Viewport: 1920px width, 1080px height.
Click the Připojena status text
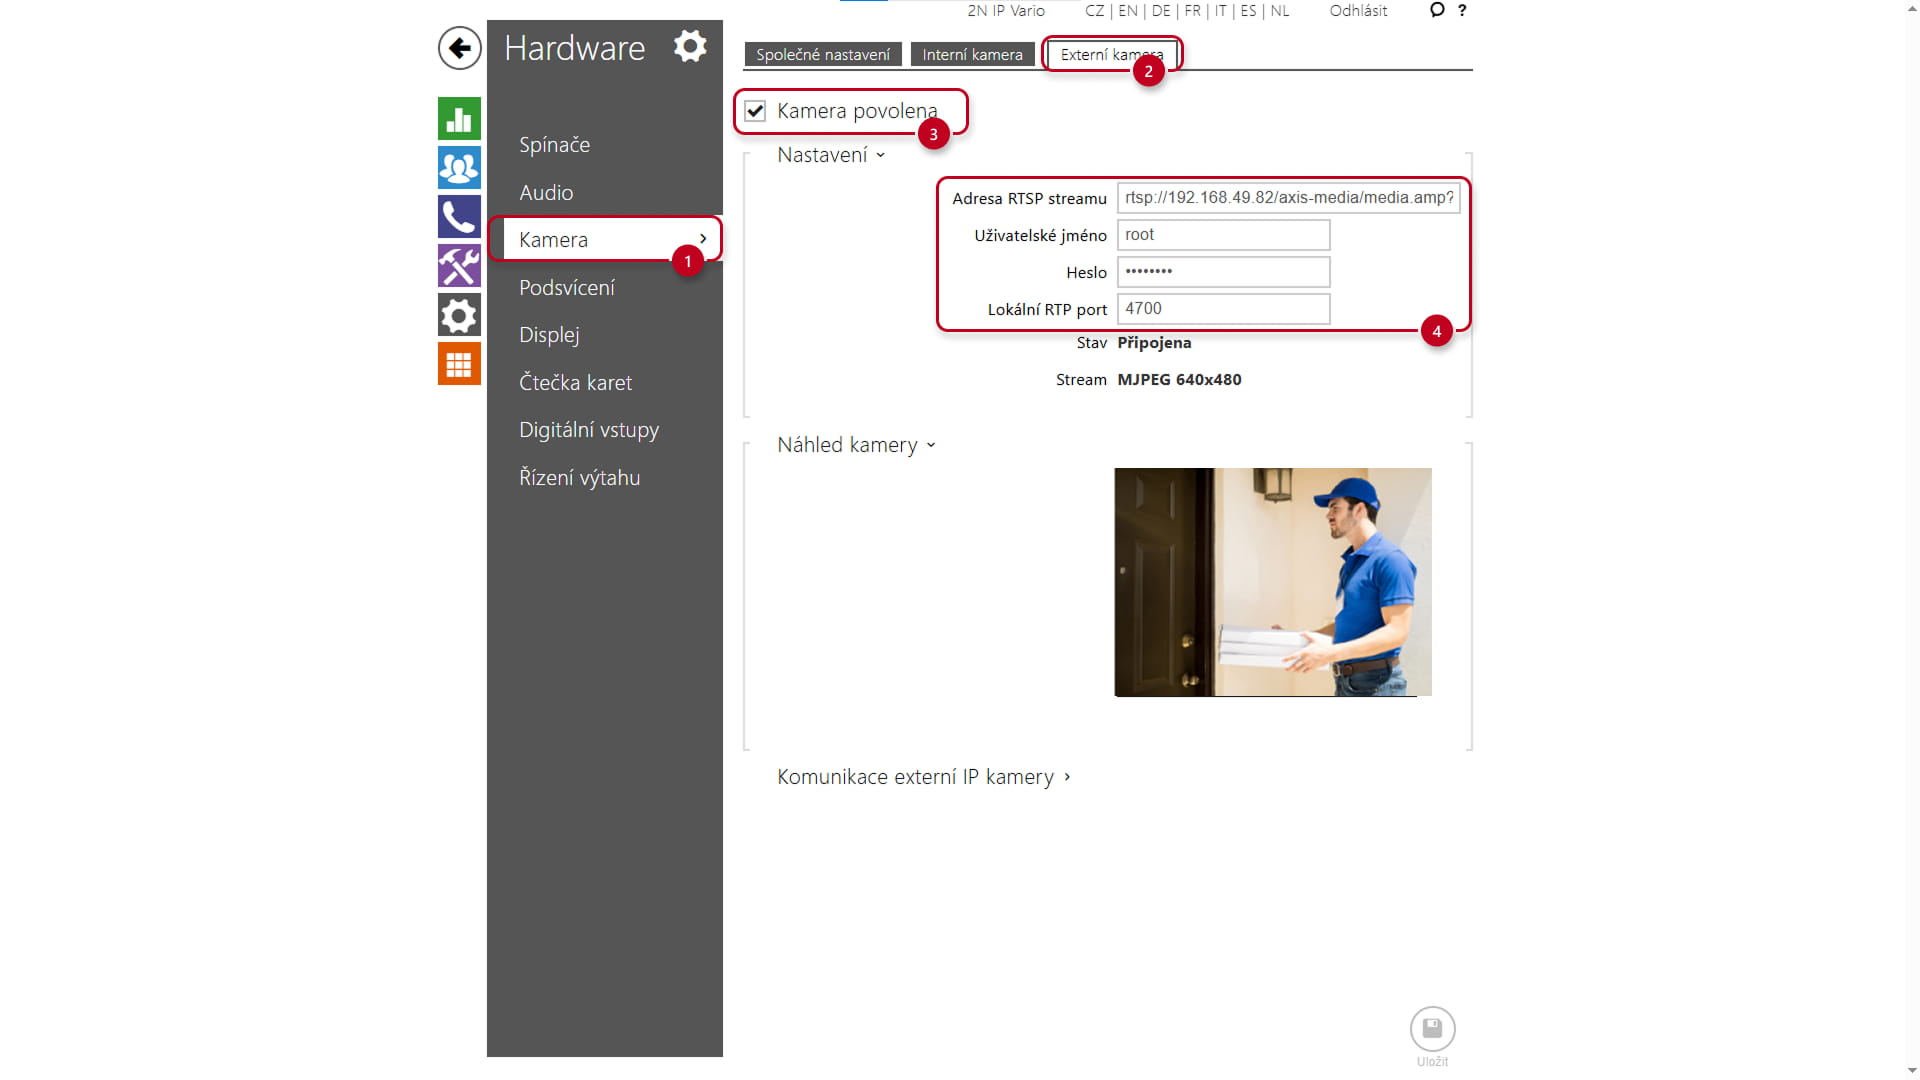1154,343
